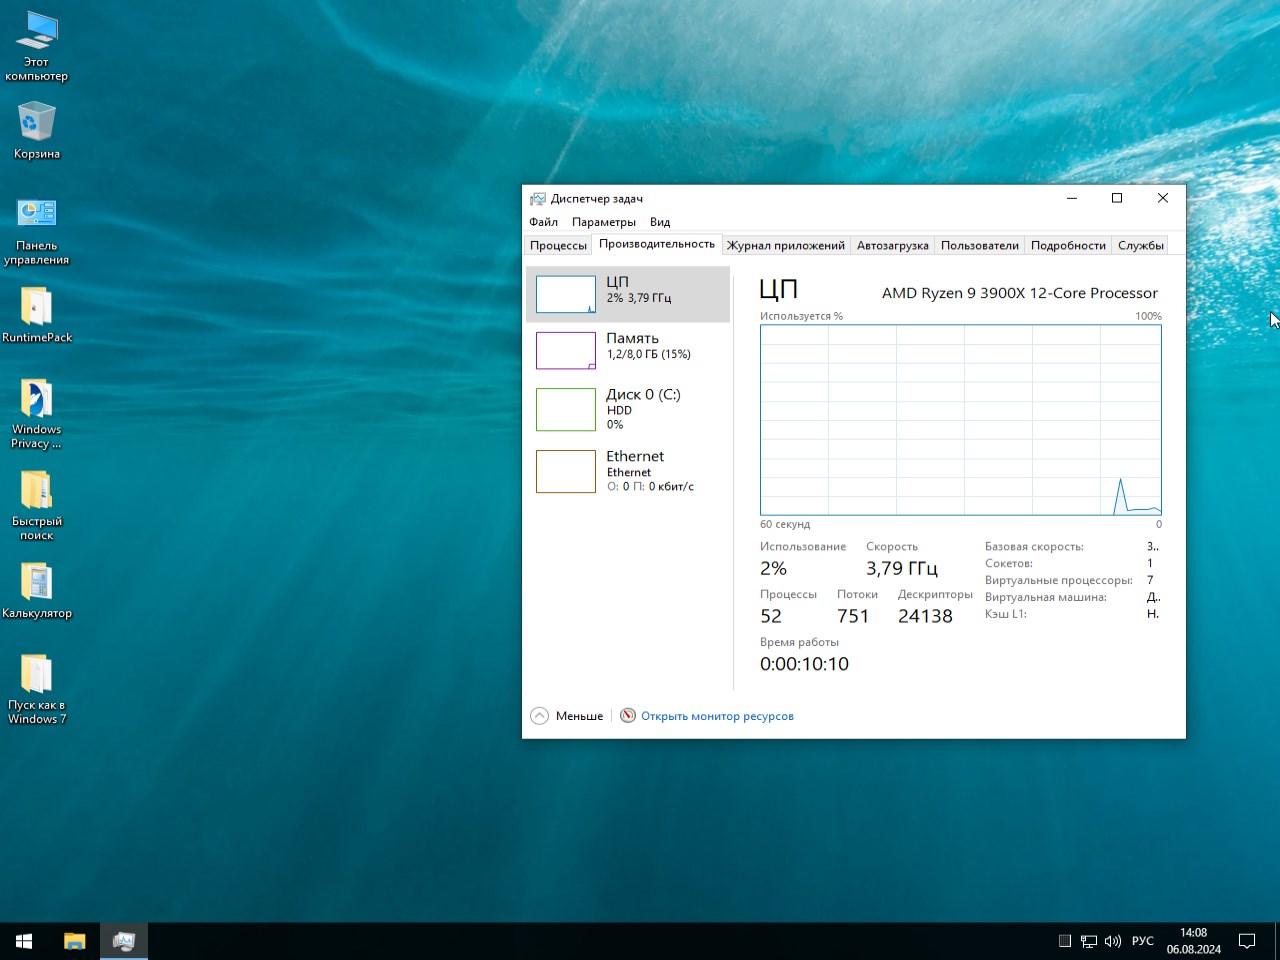Open the 'Этот компьютер' desktop icon

pos(37,32)
